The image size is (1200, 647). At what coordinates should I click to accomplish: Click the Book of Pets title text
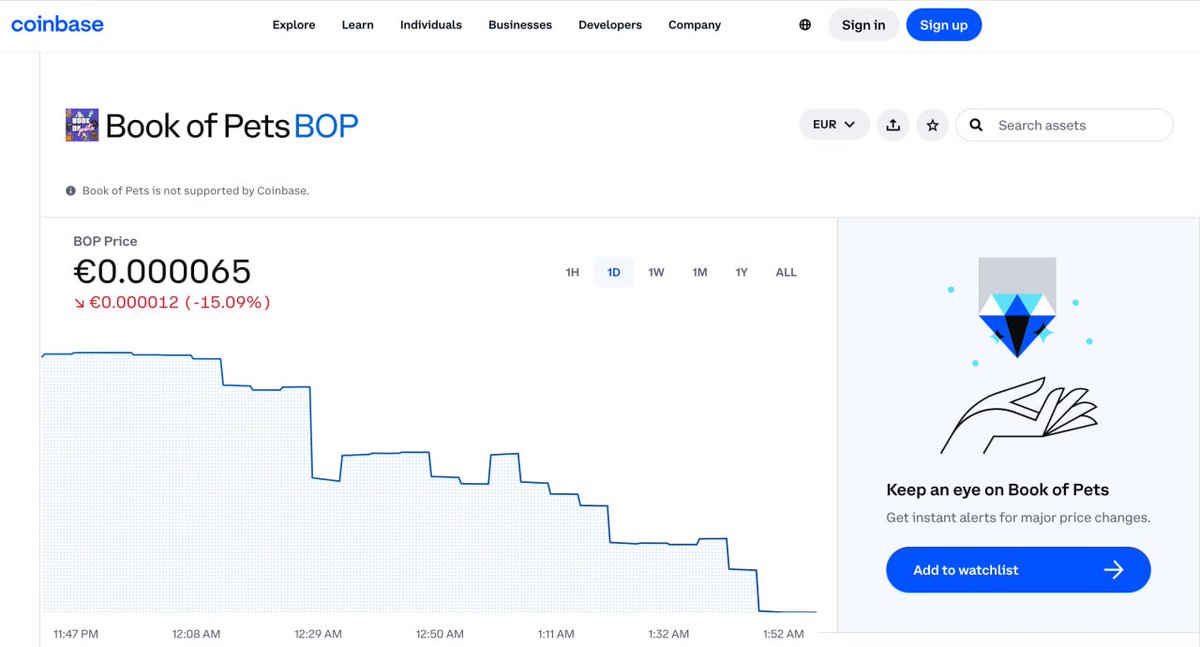198,126
